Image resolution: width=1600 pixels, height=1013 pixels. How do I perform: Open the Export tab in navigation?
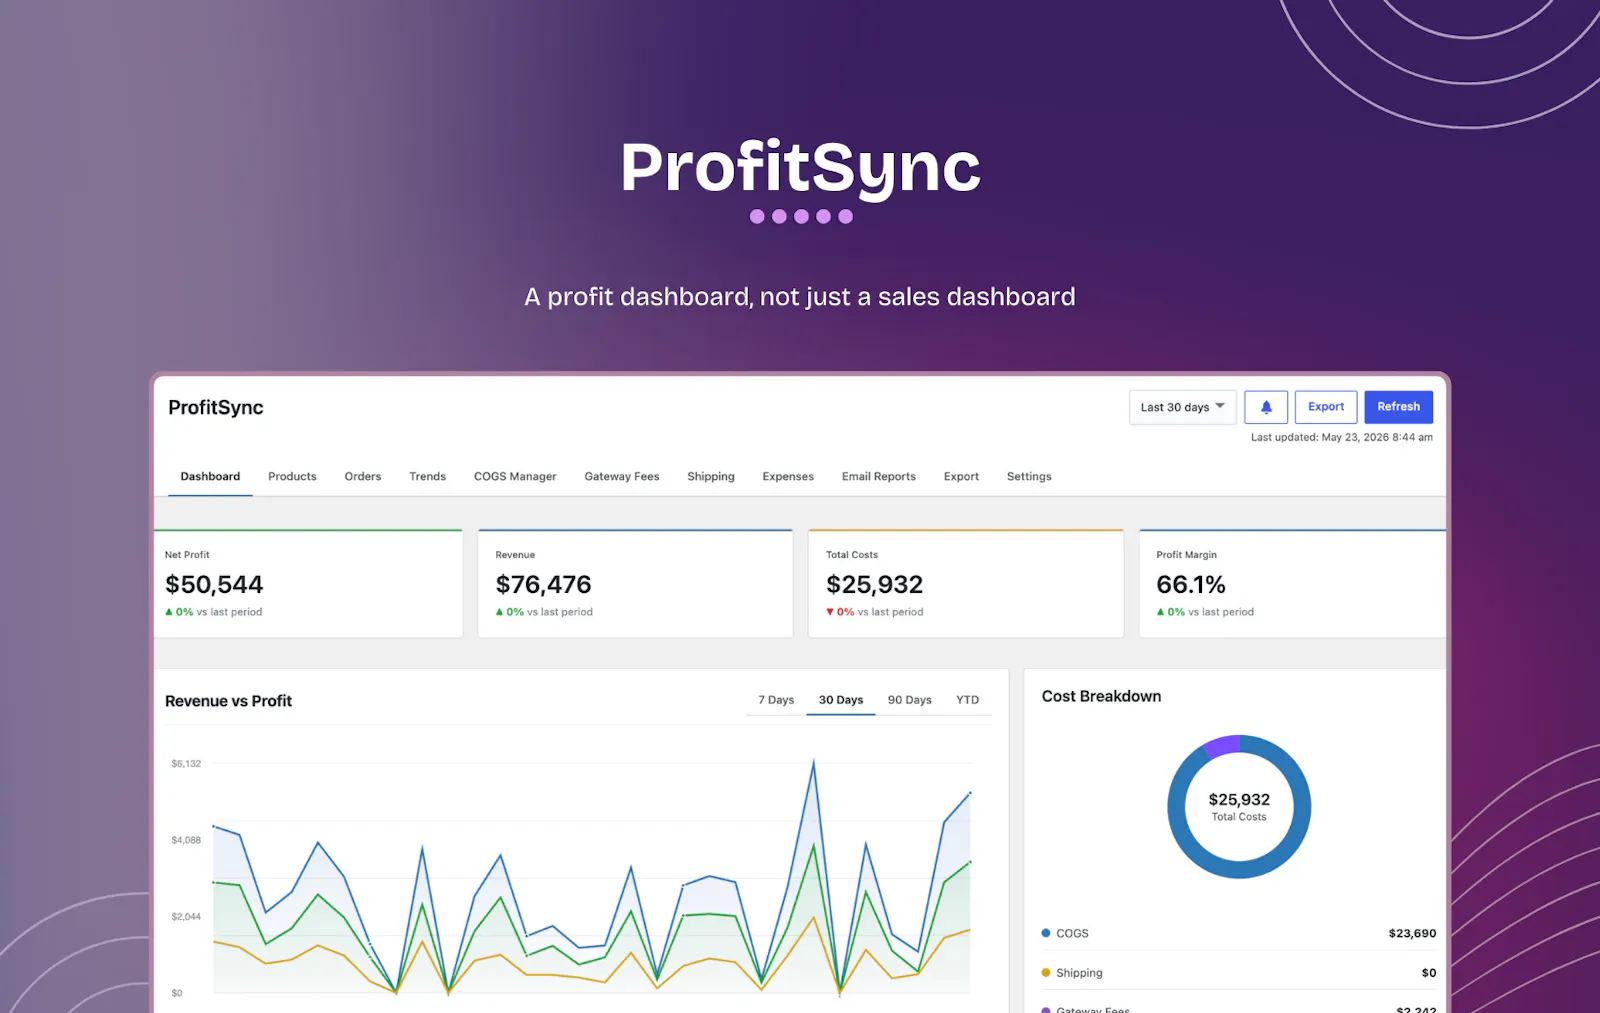coord(961,477)
